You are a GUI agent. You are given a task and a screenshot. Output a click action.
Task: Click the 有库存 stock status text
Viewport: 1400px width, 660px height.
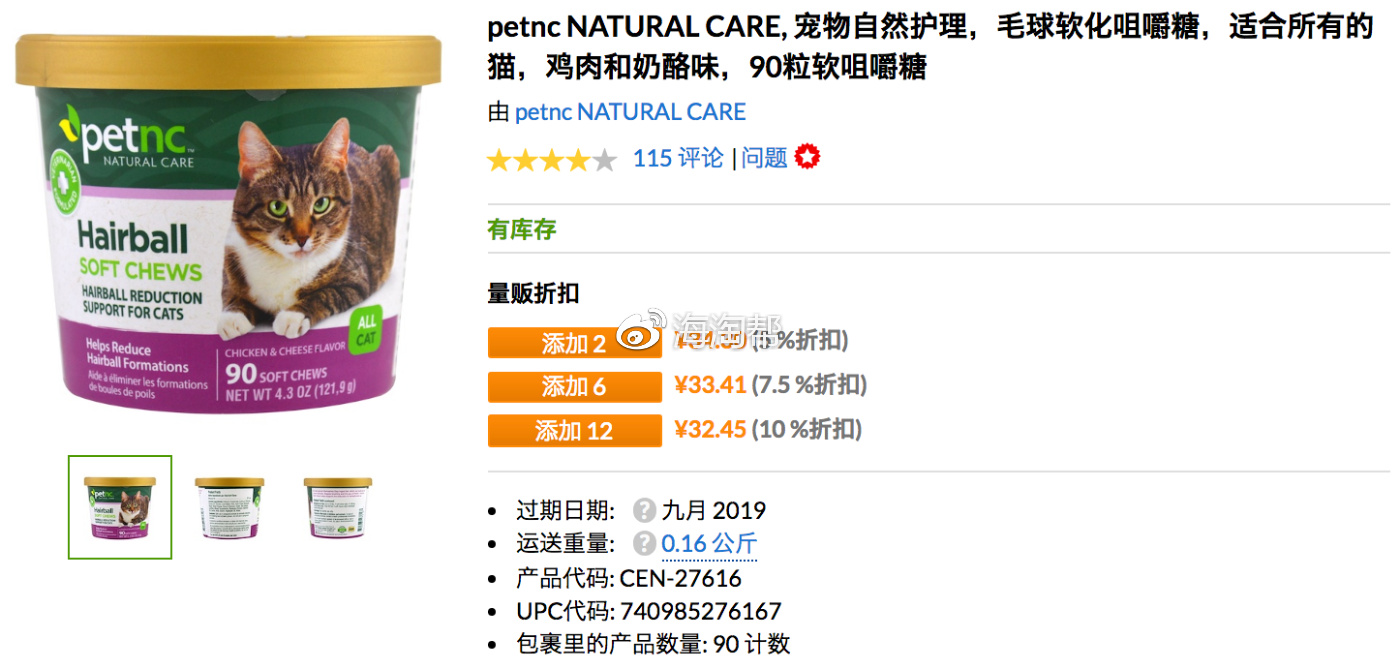coord(521,229)
